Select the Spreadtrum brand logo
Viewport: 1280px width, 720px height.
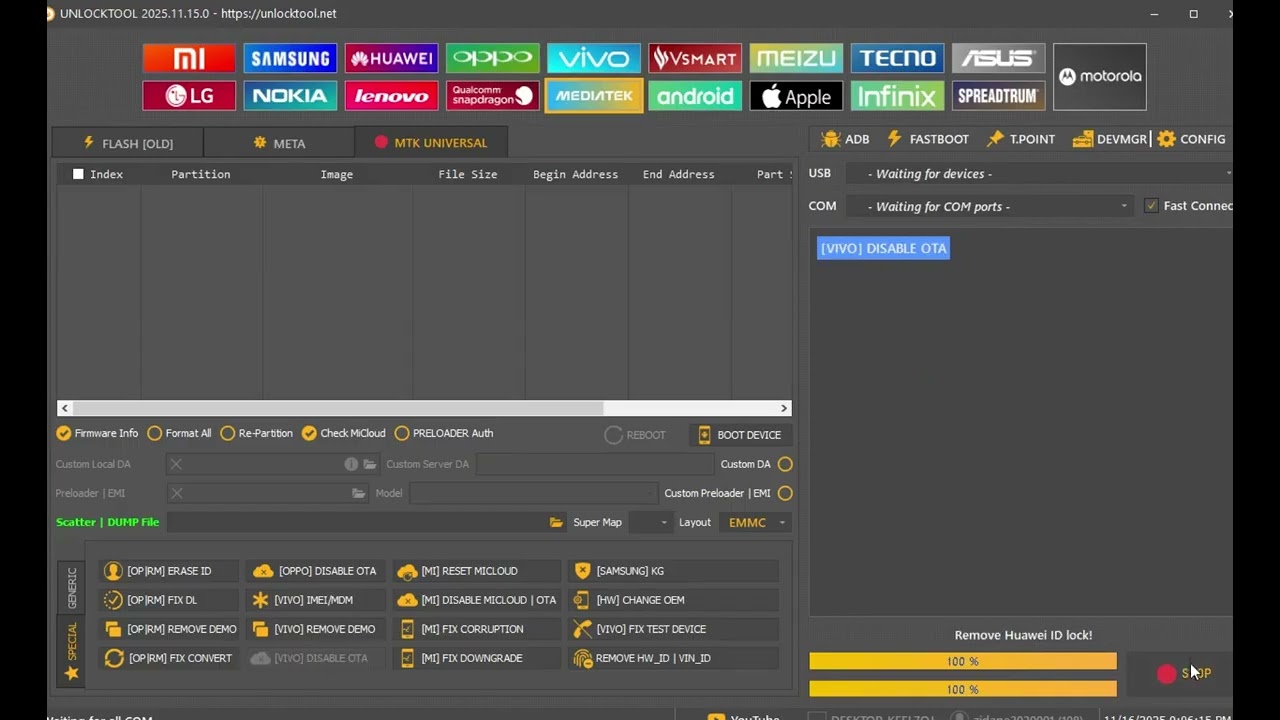pyautogui.click(x=998, y=96)
